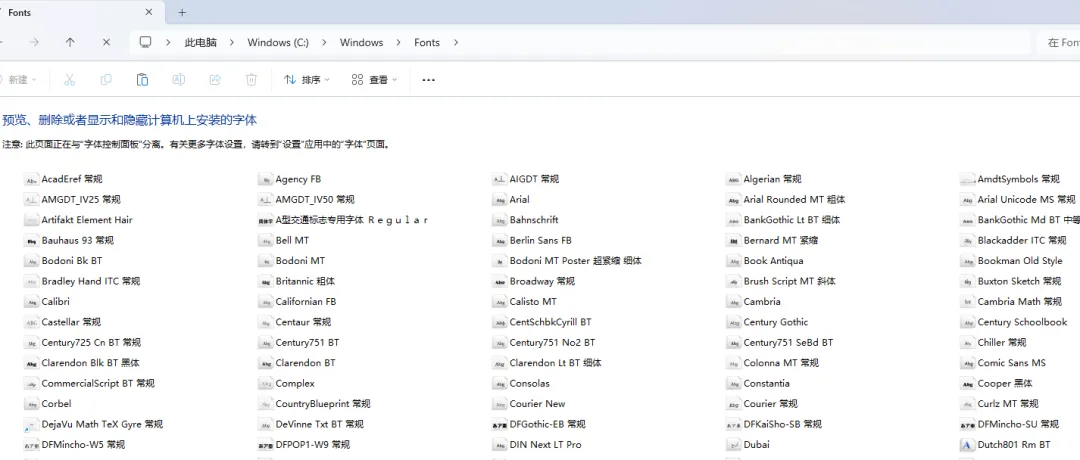
Task: Select Arial Rounded MT 粗体 font name
Action: coord(794,200)
